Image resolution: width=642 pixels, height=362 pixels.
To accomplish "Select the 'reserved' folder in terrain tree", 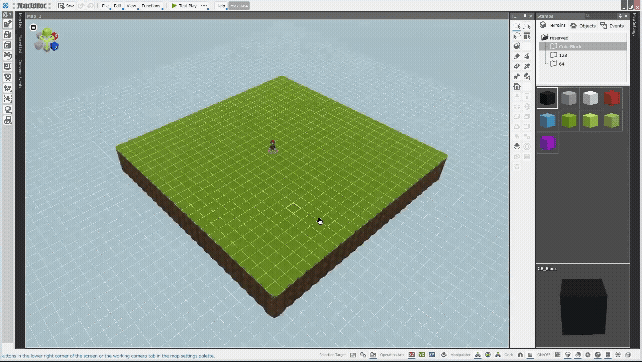I will coord(556,38).
